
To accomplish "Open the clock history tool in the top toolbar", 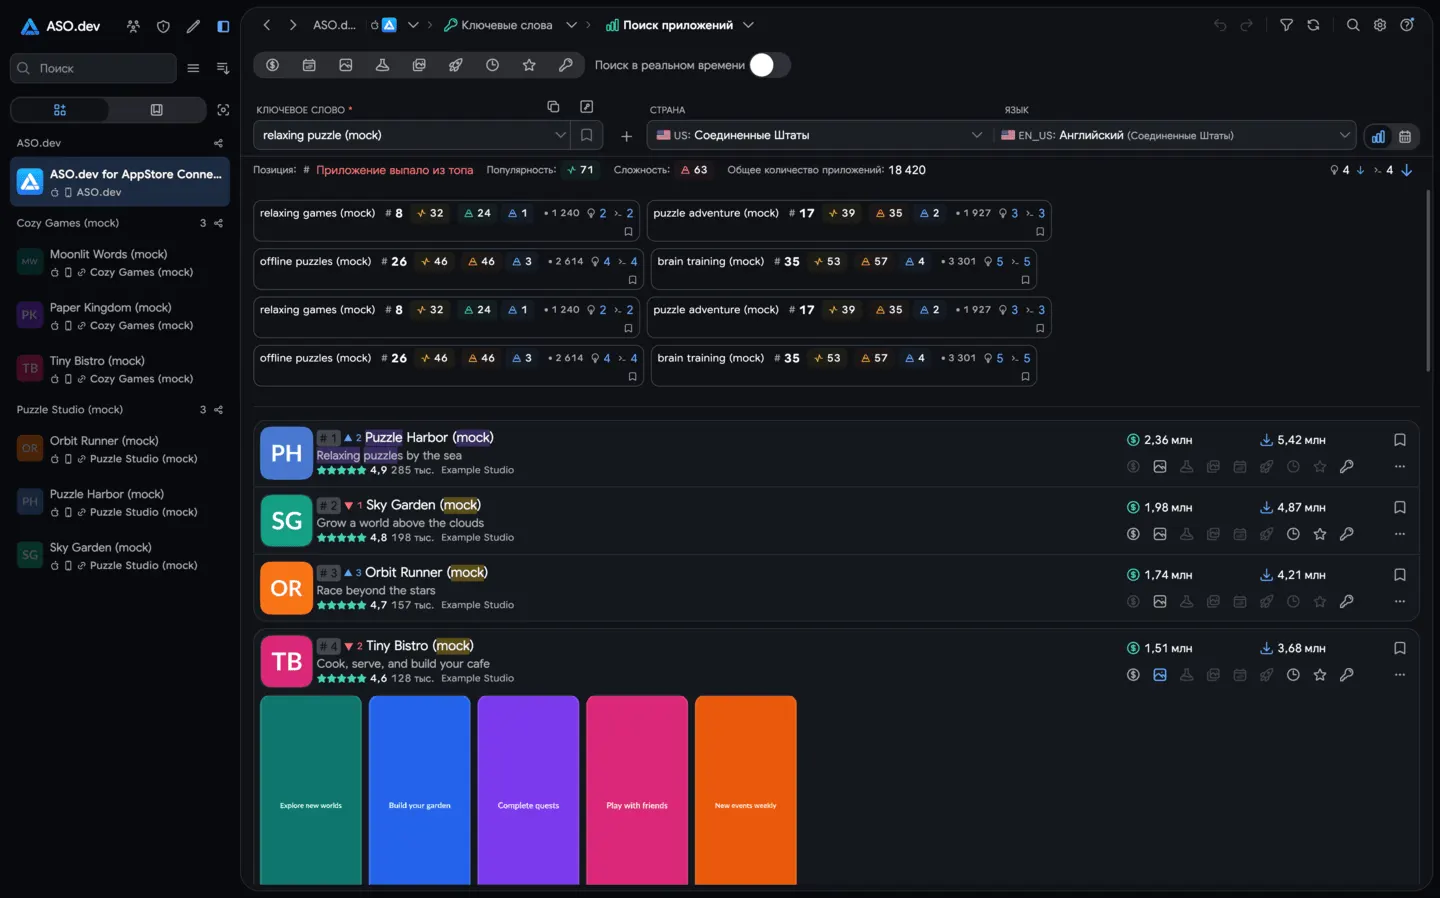I will 492,65.
